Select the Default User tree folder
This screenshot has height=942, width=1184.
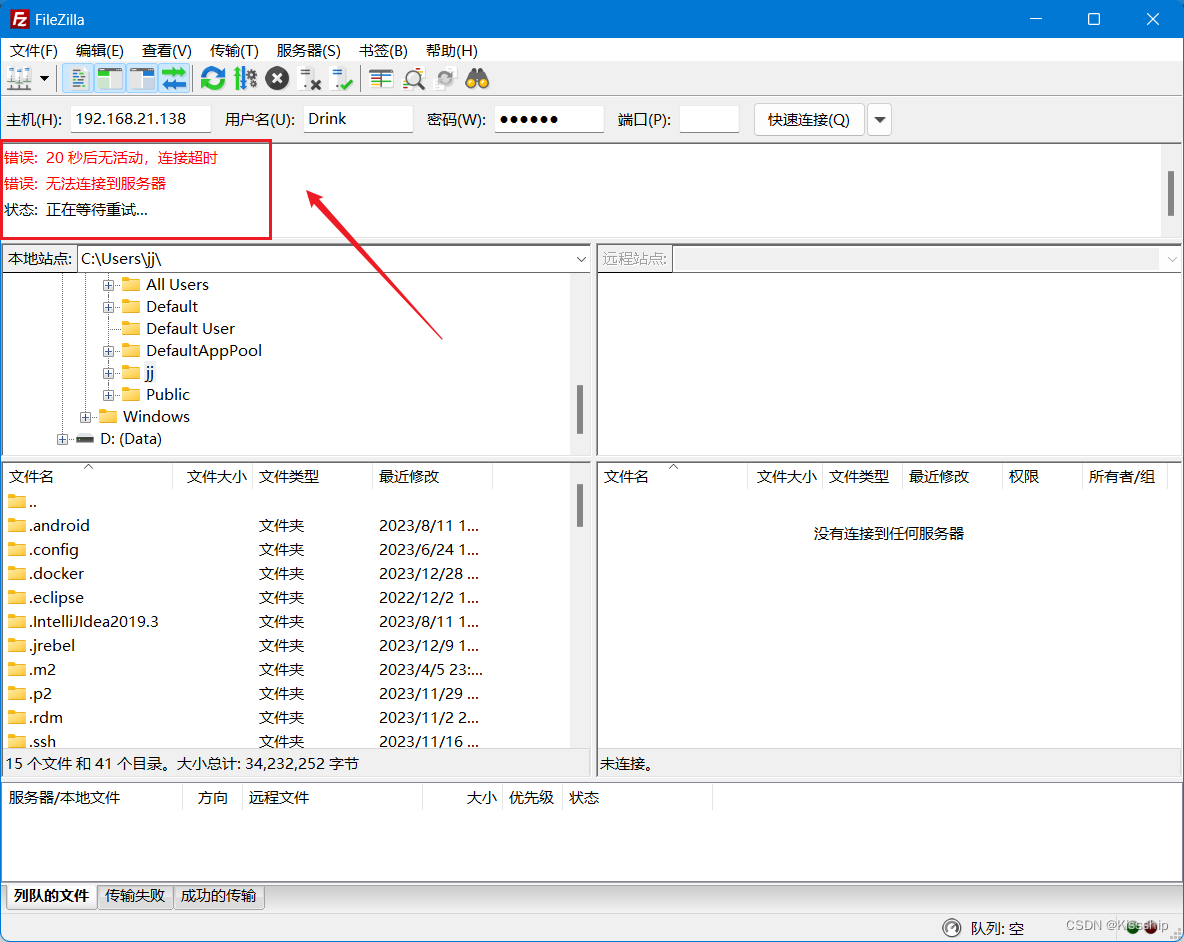[x=190, y=328]
